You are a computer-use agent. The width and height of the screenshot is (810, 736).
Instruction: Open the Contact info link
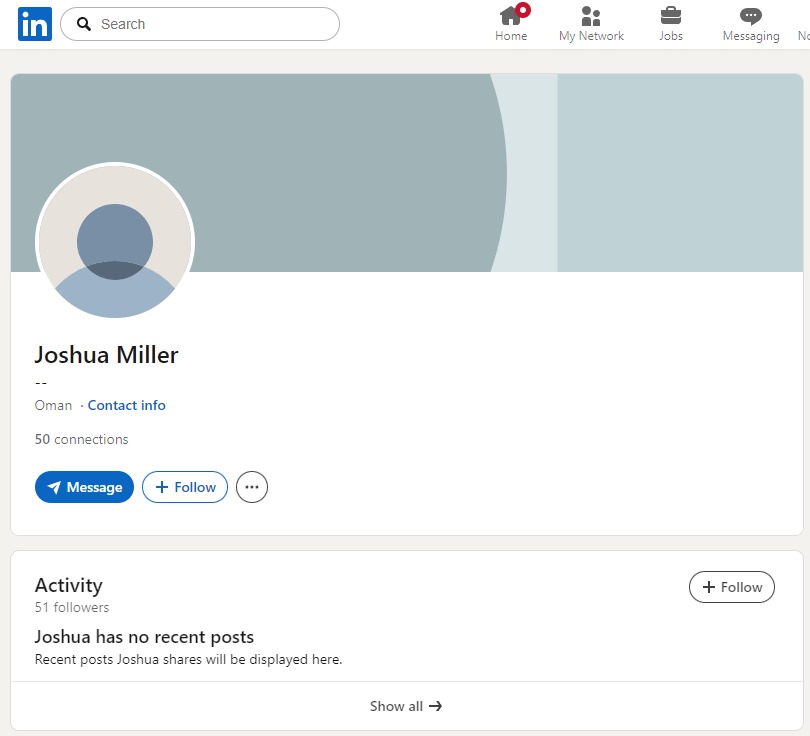point(126,405)
